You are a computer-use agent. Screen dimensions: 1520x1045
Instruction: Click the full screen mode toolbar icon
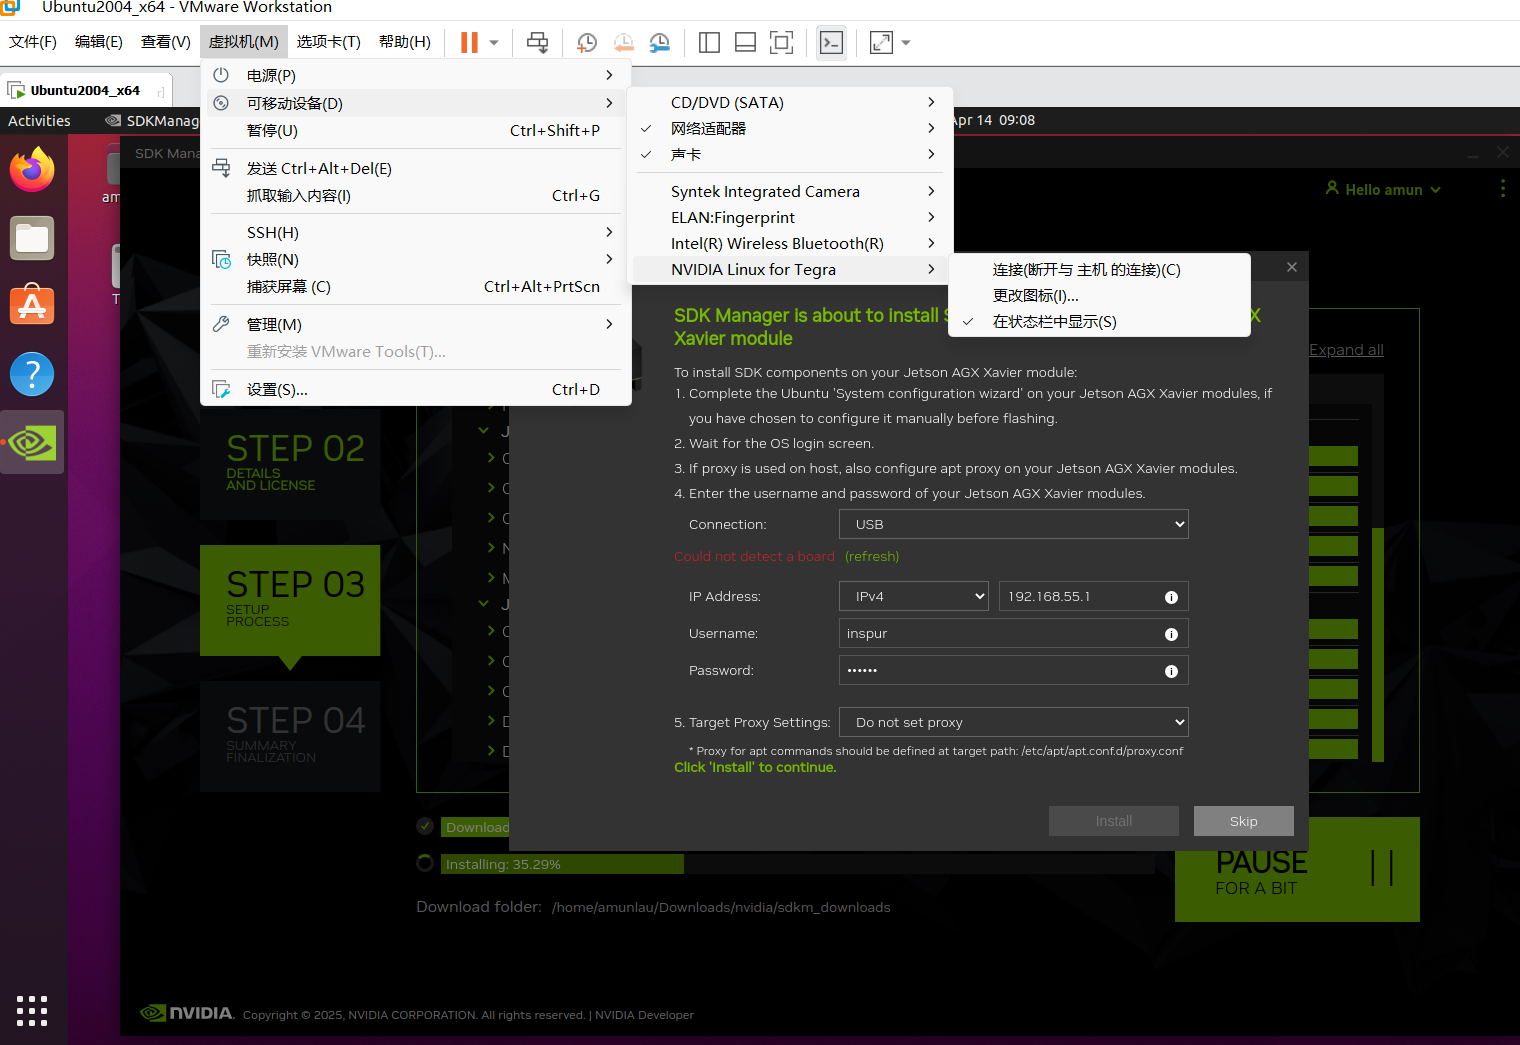pos(781,42)
